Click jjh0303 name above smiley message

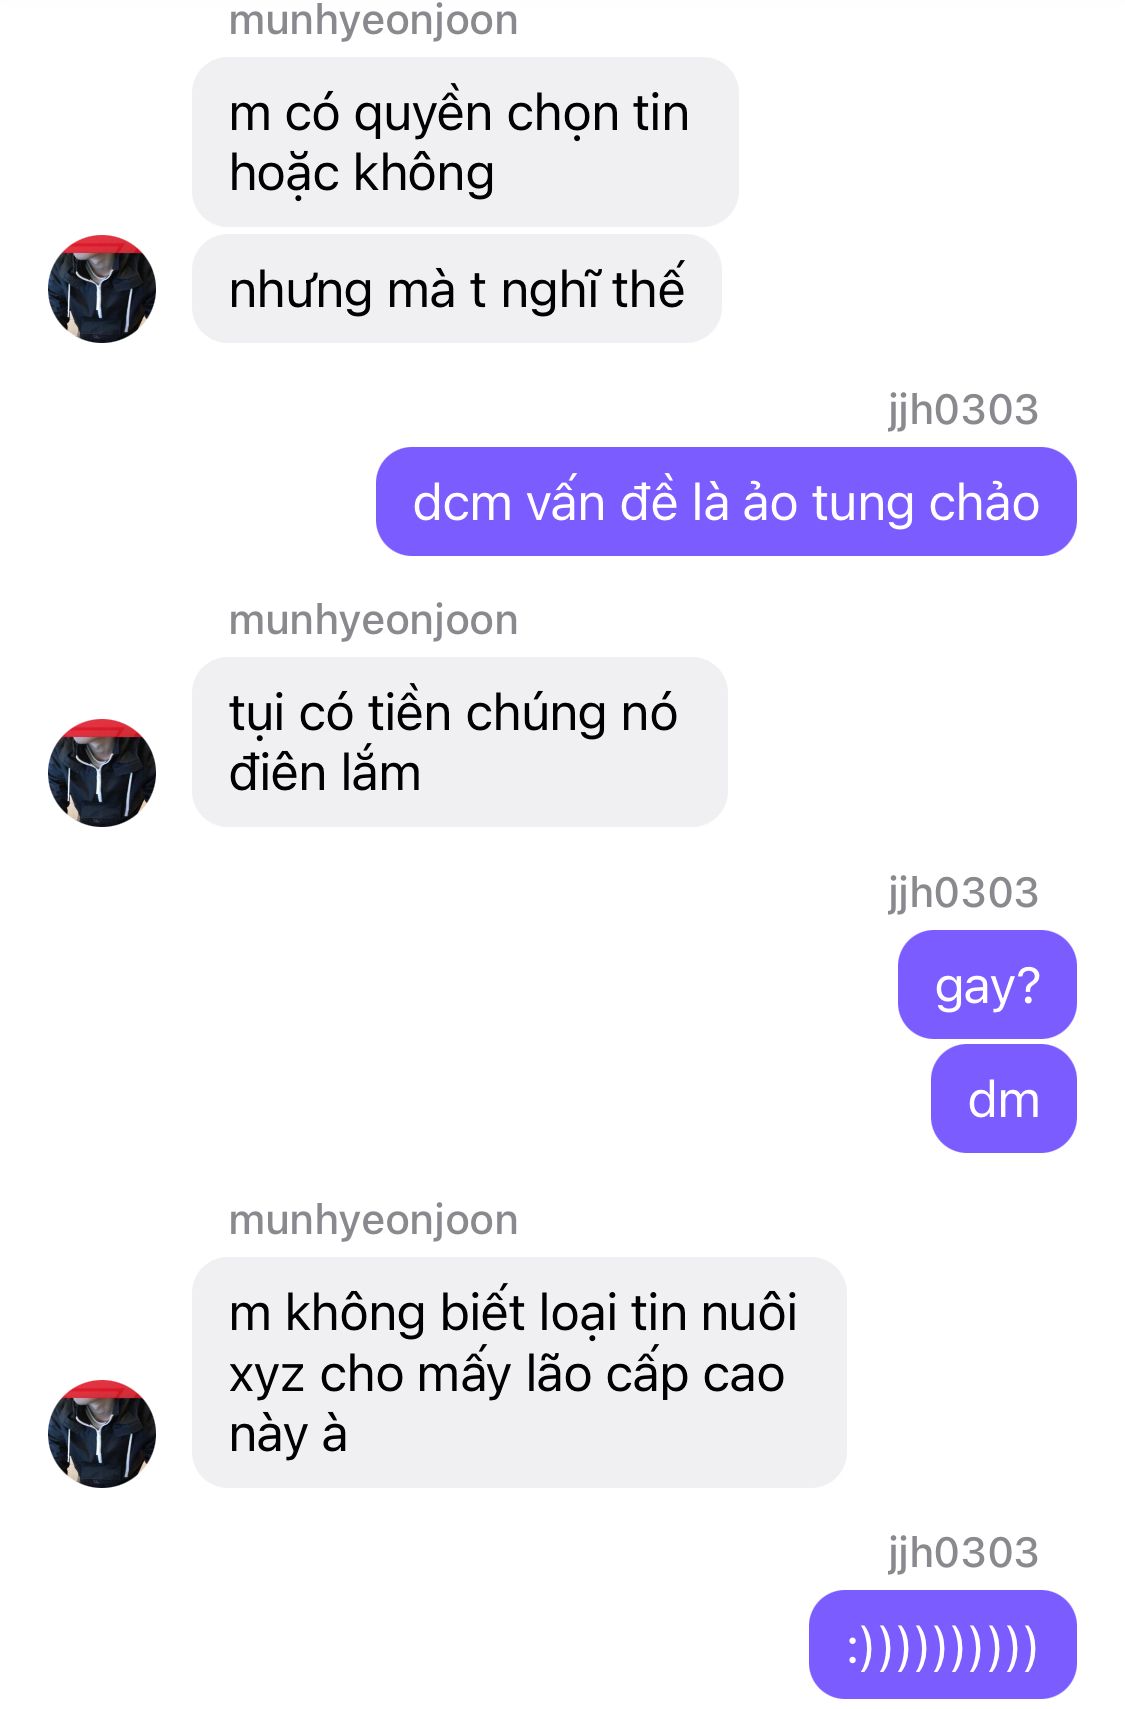point(963,1553)
